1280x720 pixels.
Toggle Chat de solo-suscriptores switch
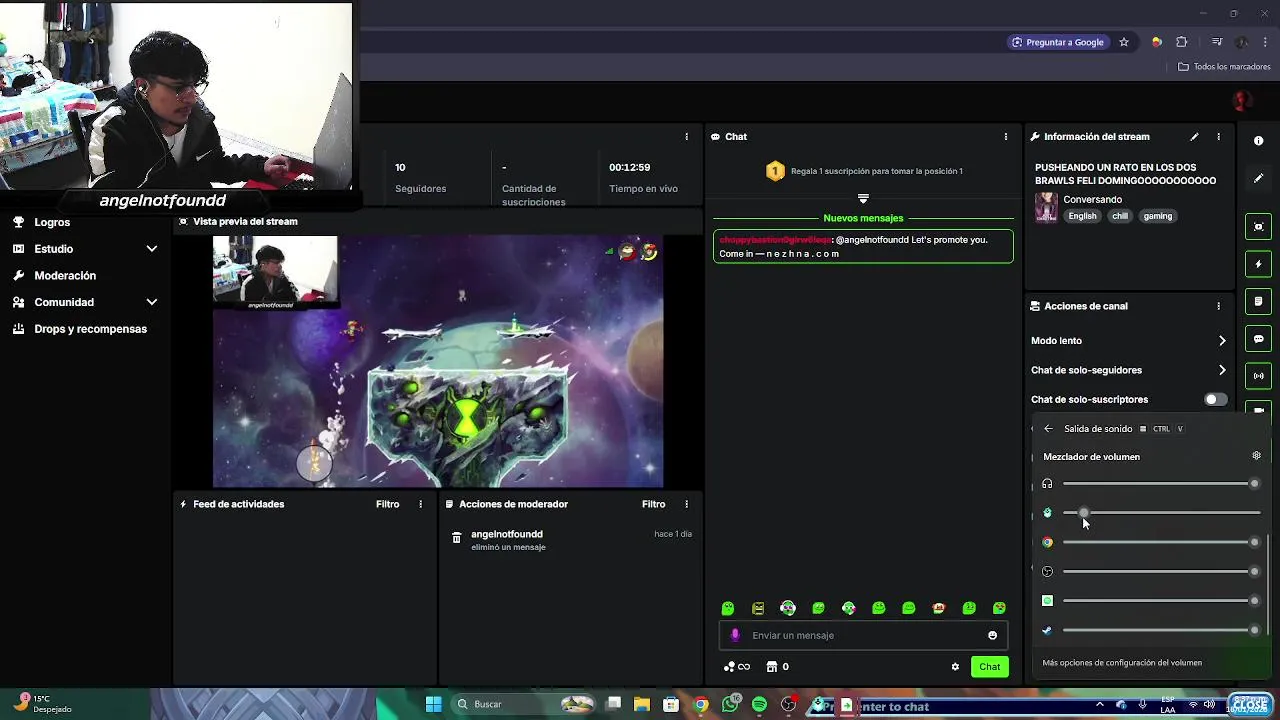[1215, 399]
